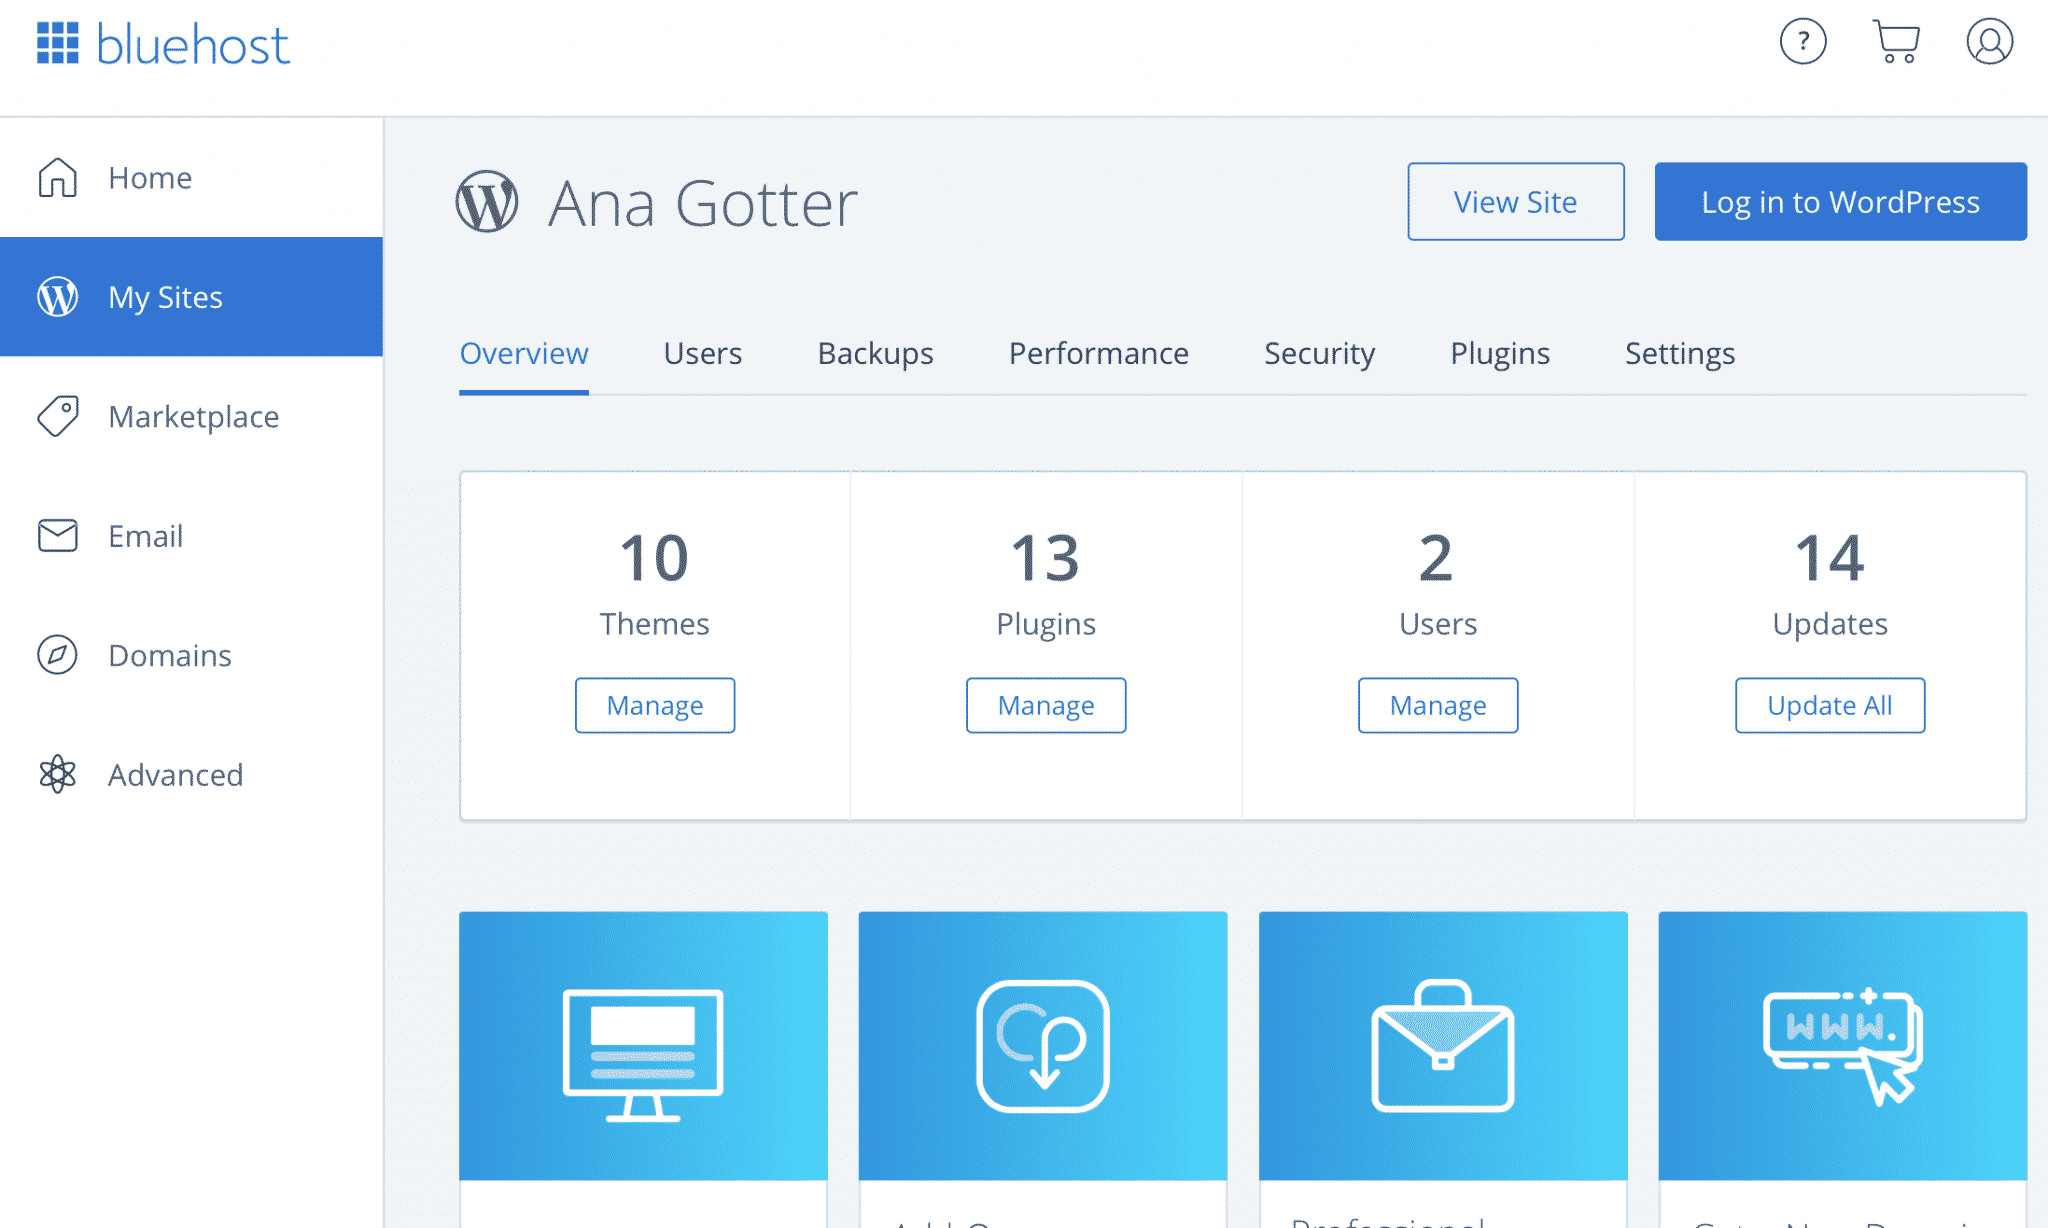The image size is (2048, 1228).
Task: Click the View Site button
Action: coord(1515,202)
